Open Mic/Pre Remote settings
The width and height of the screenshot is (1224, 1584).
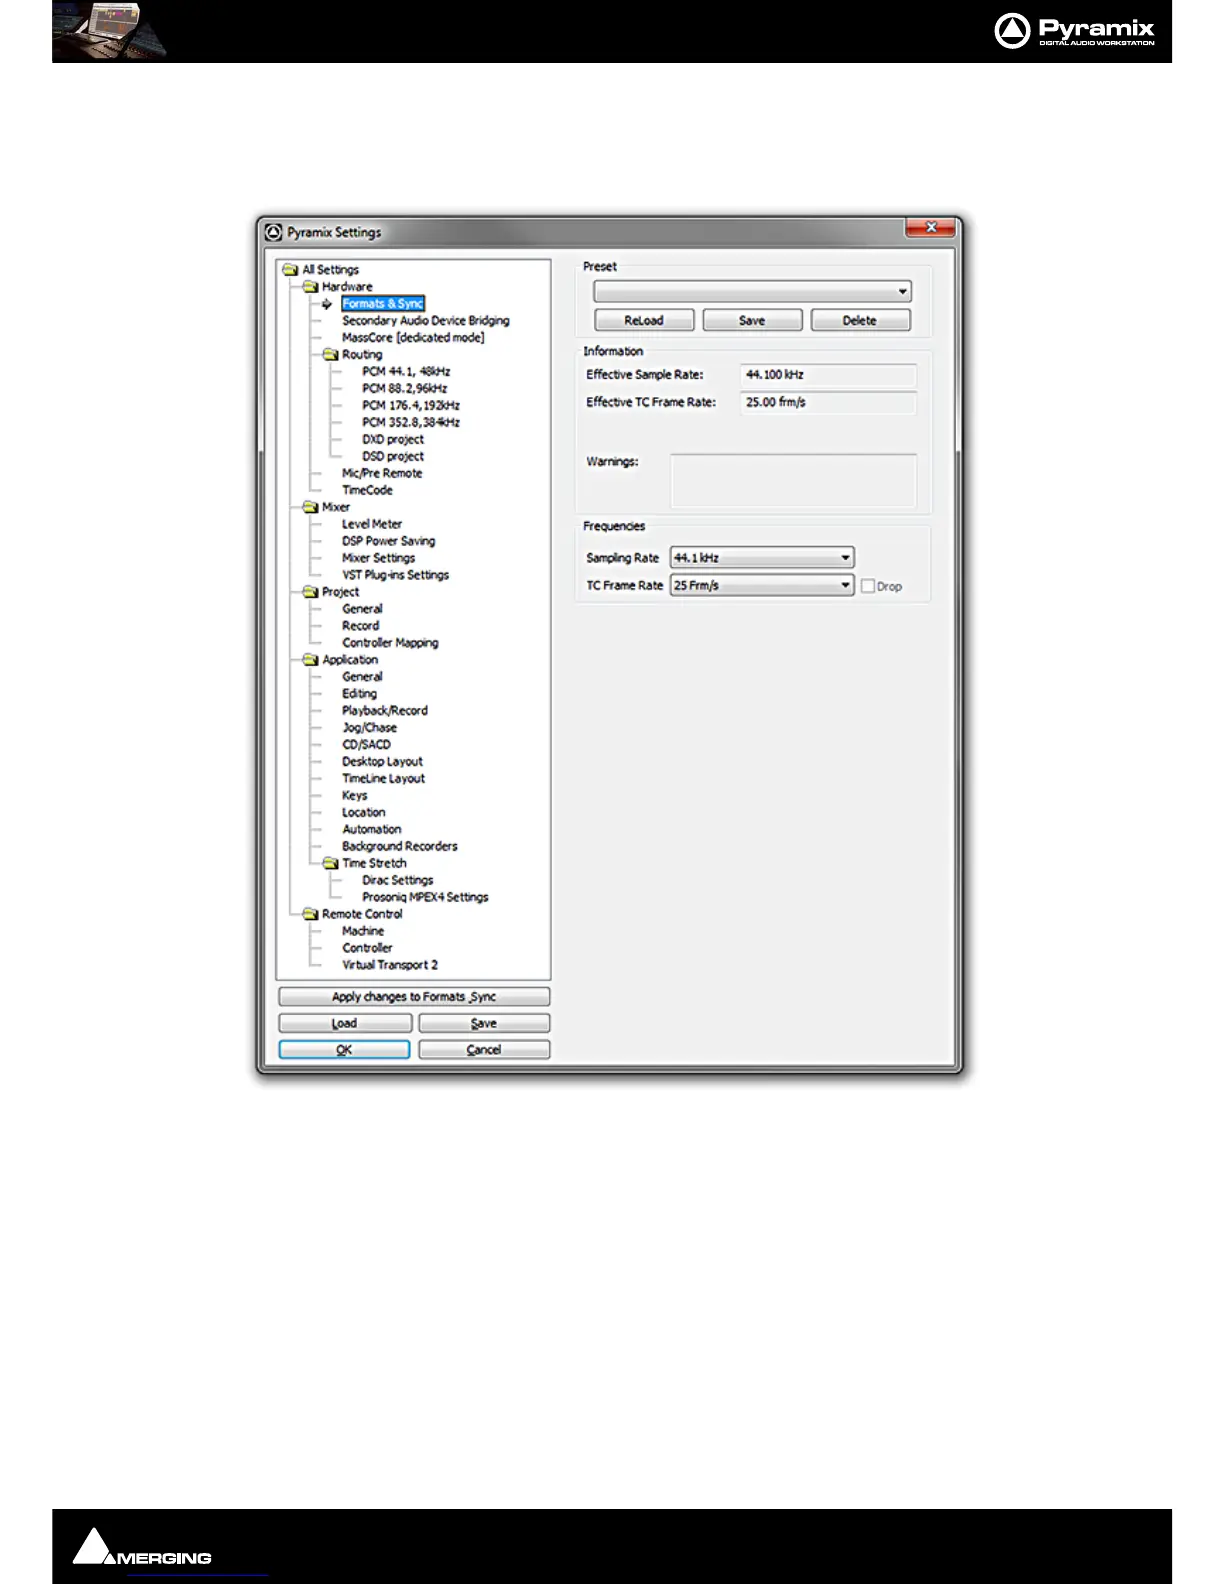(382, 474)
